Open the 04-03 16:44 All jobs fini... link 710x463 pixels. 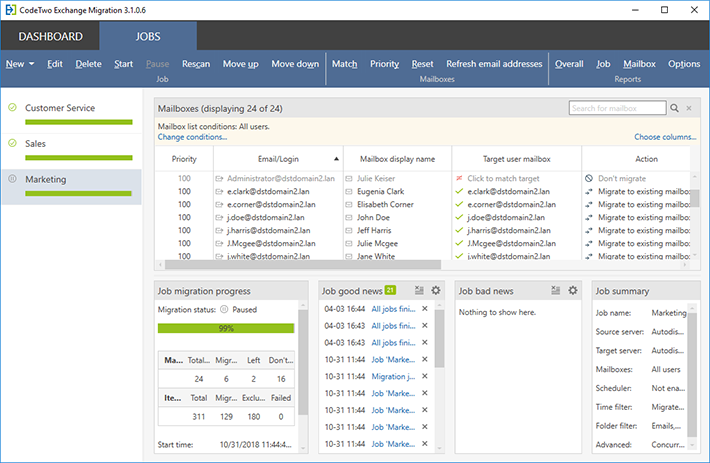[393, 309]
